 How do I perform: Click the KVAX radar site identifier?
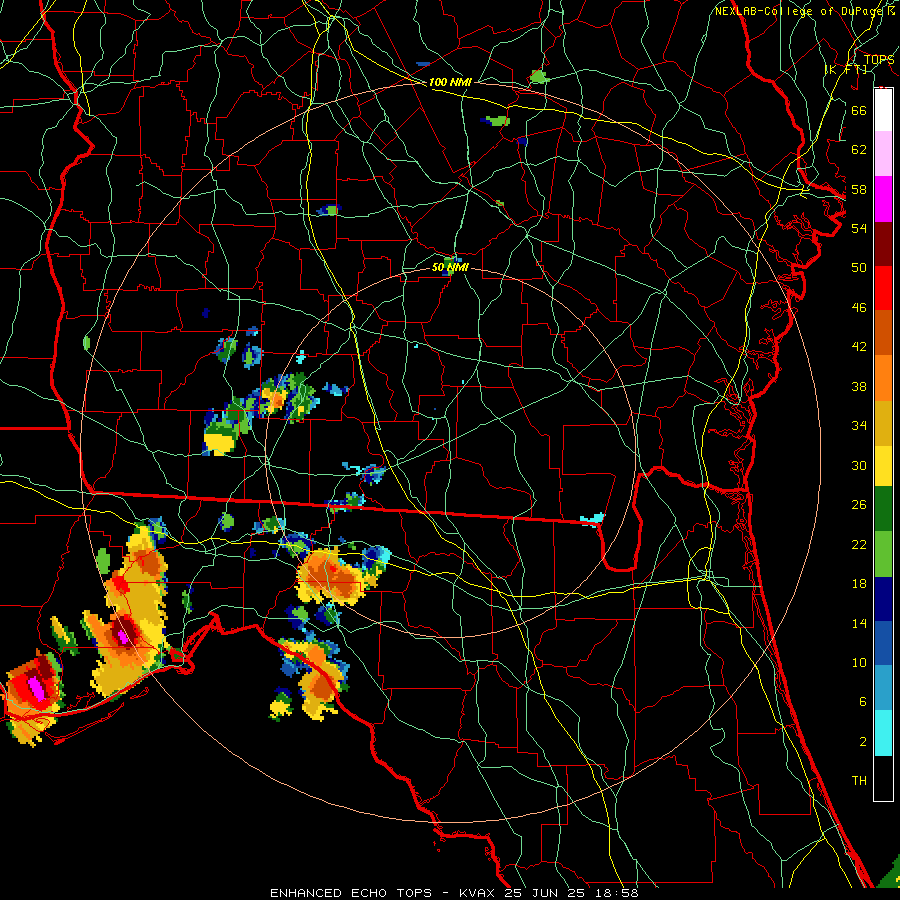pos(478,893)
